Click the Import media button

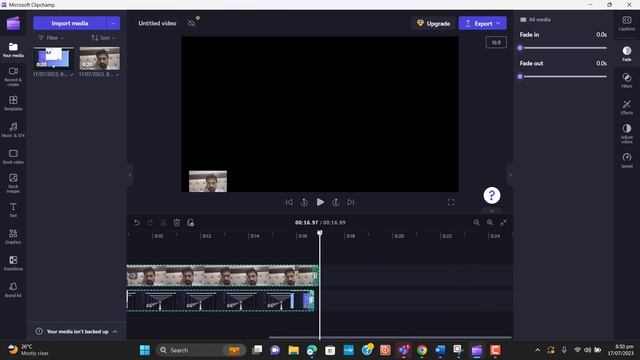pos(70,23)
